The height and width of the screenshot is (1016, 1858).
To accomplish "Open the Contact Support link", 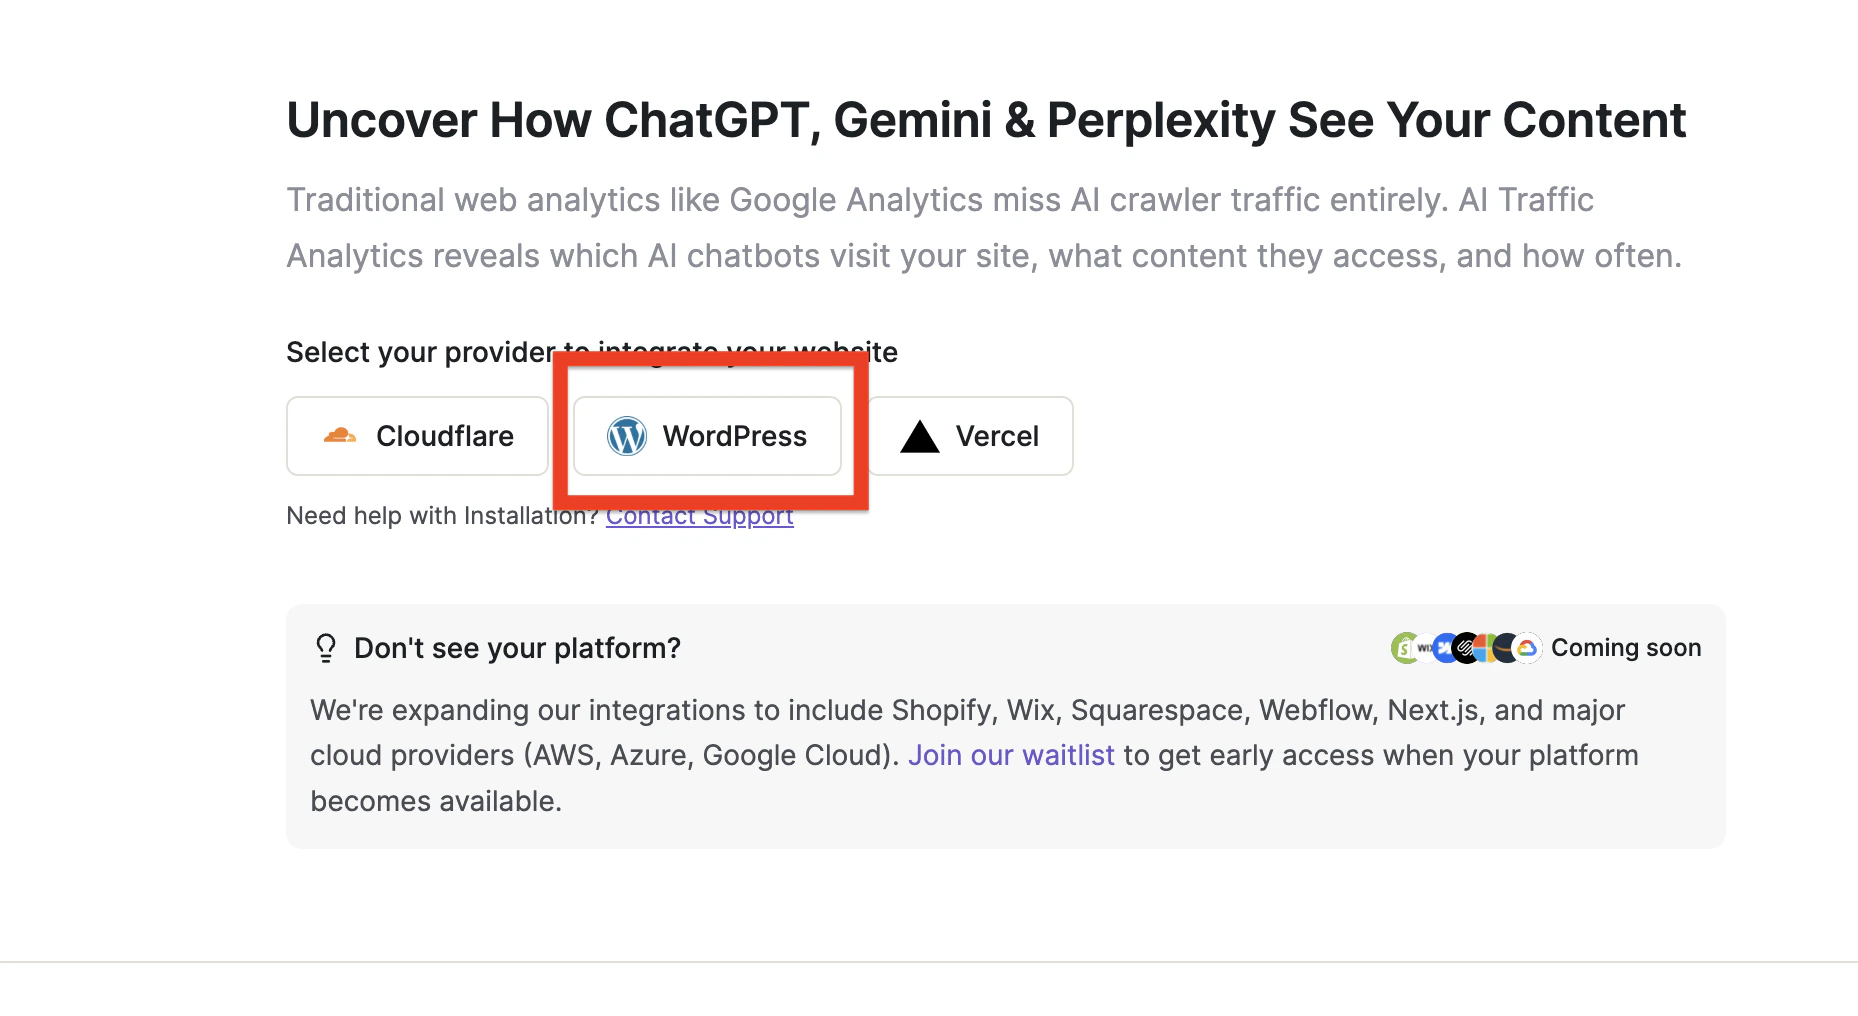I will click(699, 516).
